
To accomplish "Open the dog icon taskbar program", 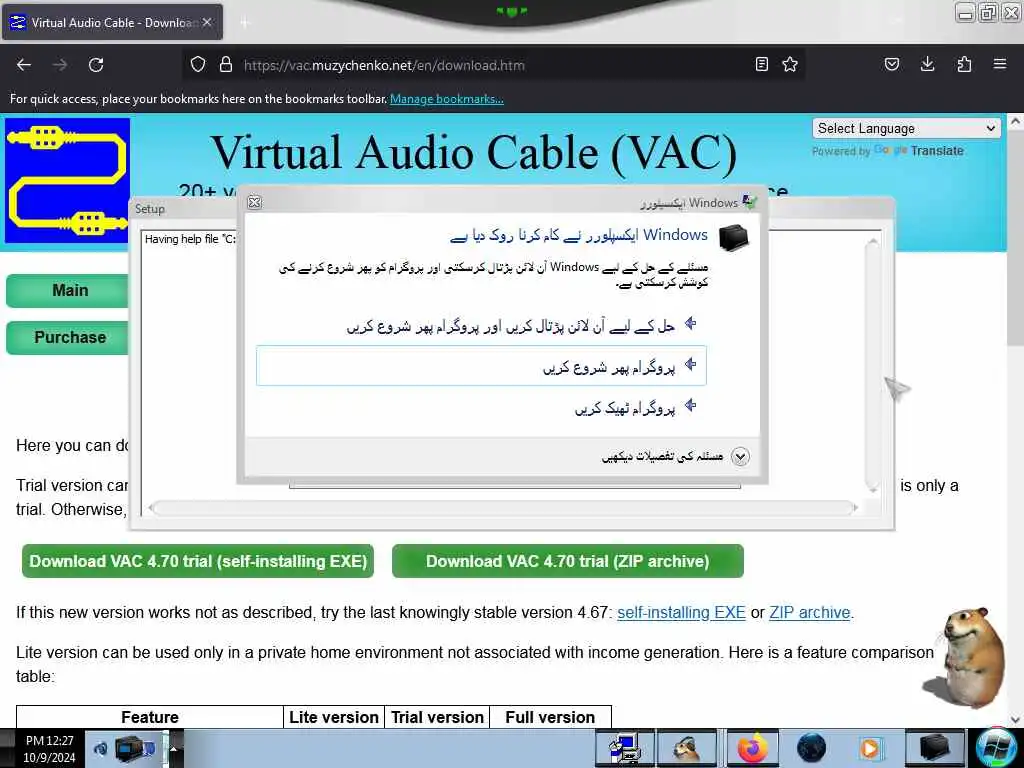I will 687,748.
